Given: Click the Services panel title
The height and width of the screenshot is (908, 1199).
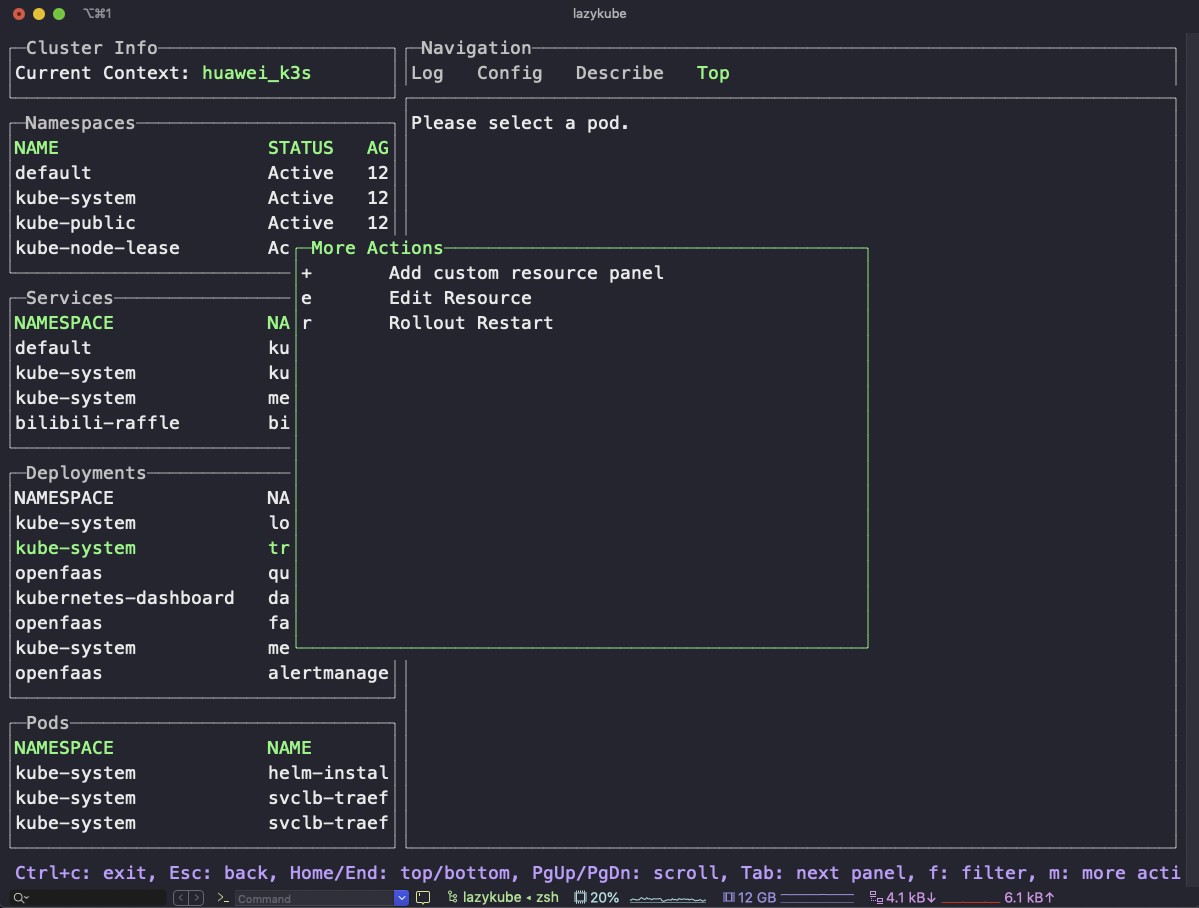Looking at the screenshot, I should [x=69, y=298].
